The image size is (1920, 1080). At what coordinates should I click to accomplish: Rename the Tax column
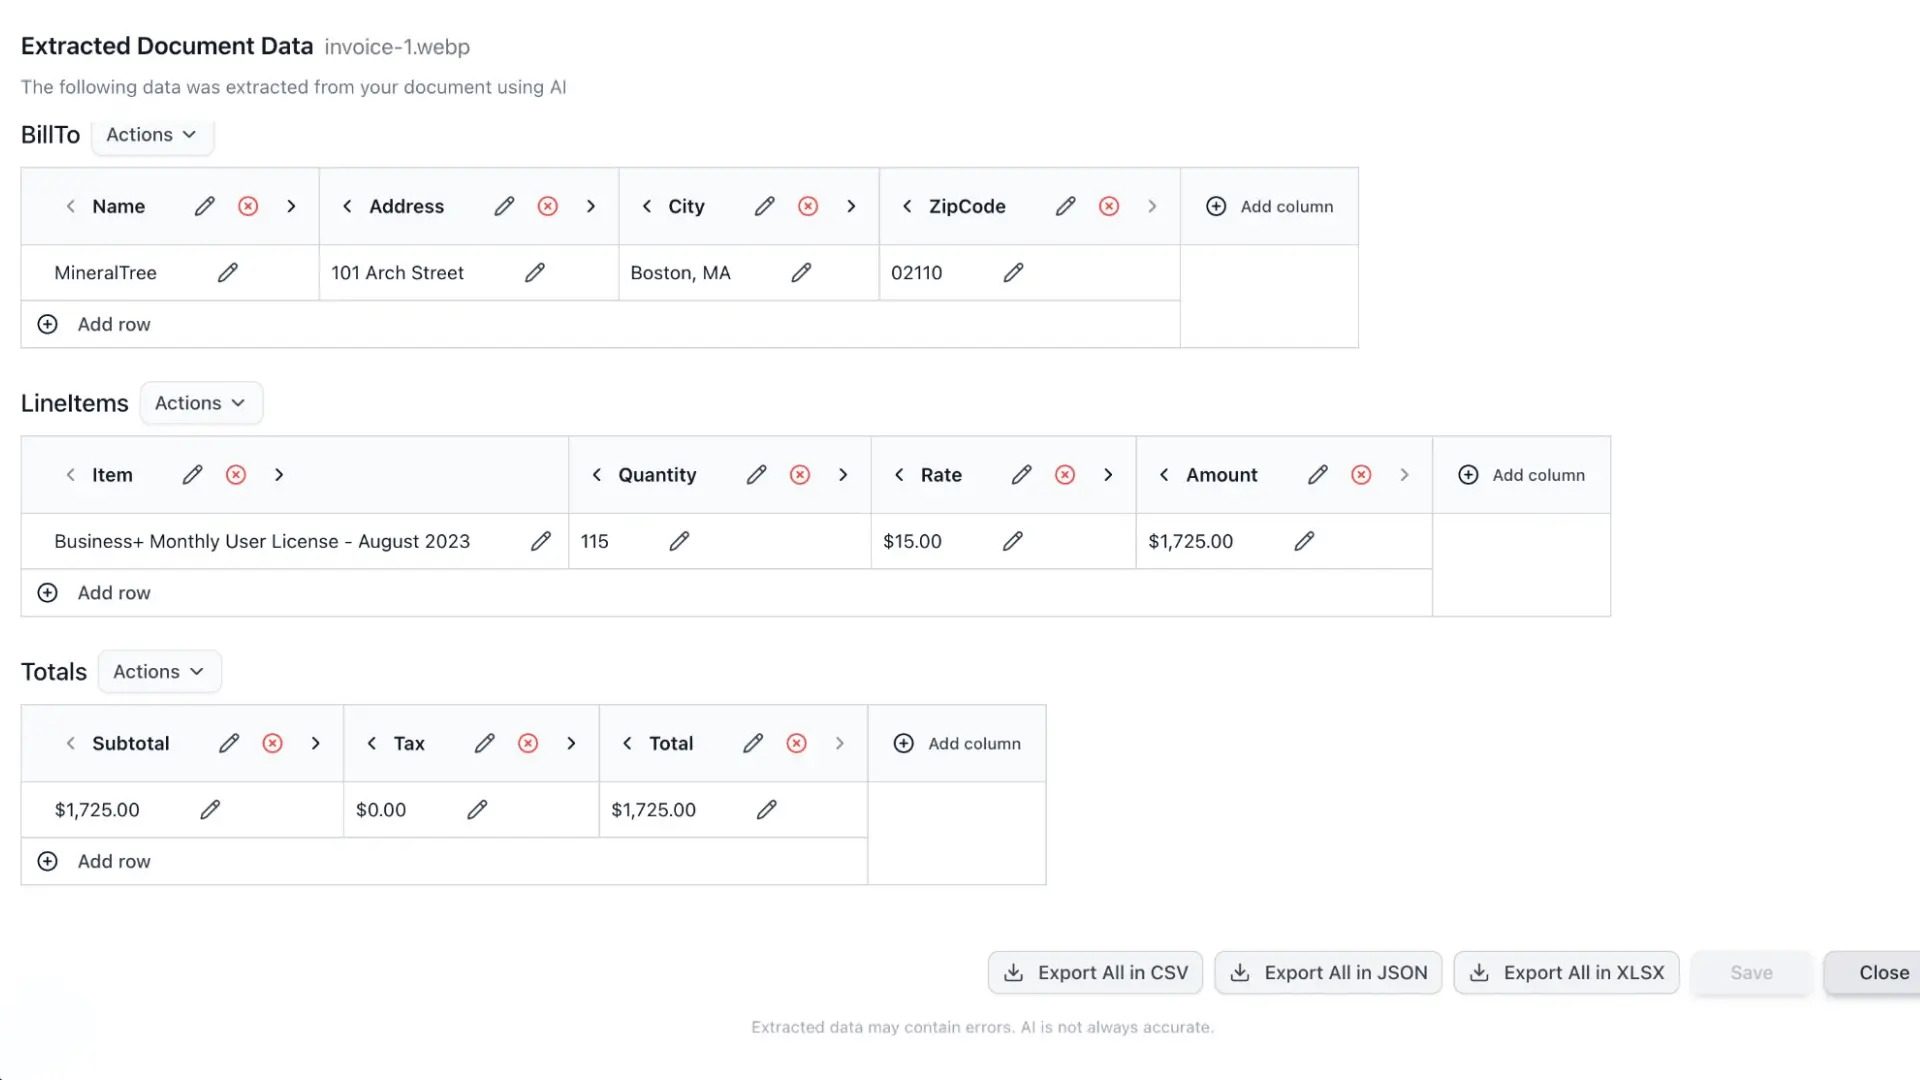coord(485,743)
